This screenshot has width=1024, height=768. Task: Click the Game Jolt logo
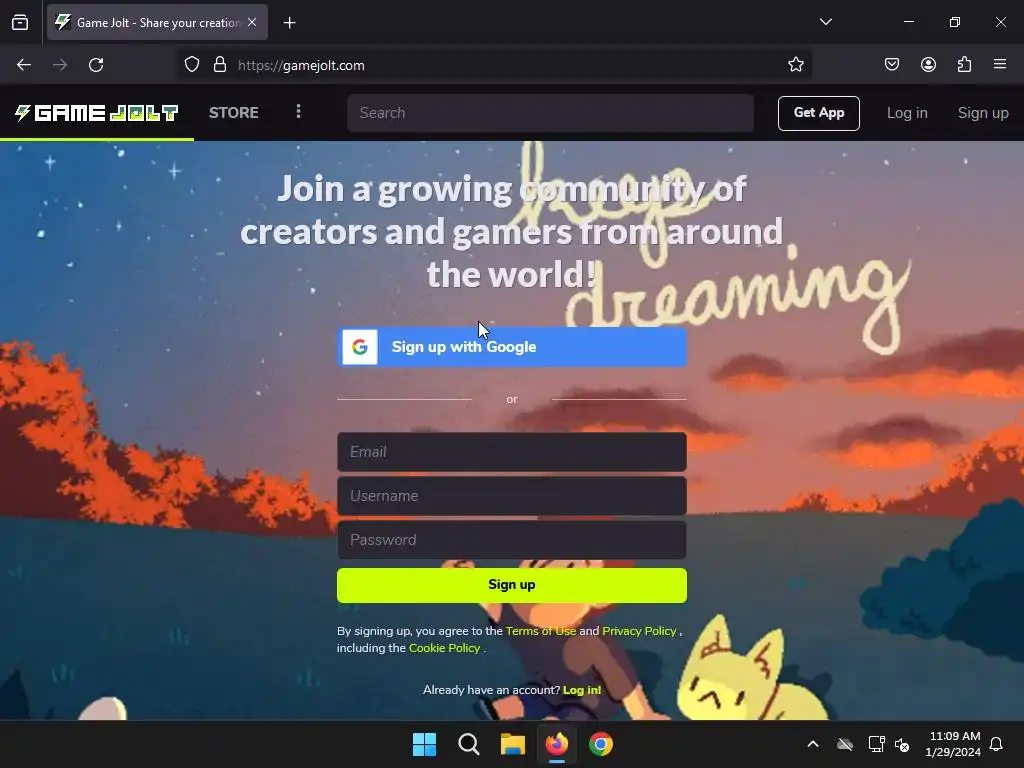[97, 113]
